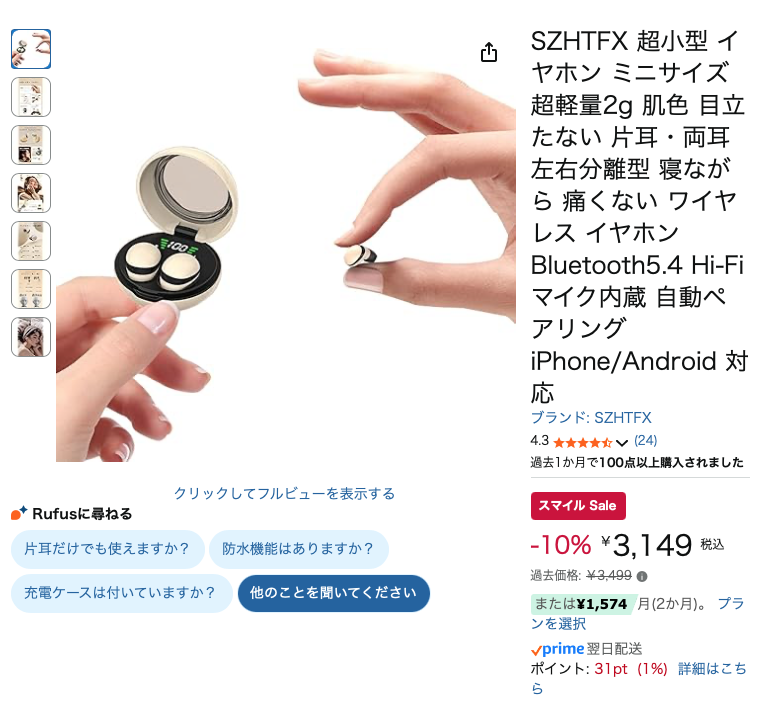Click the prime checkmark logo

[558, 649]
